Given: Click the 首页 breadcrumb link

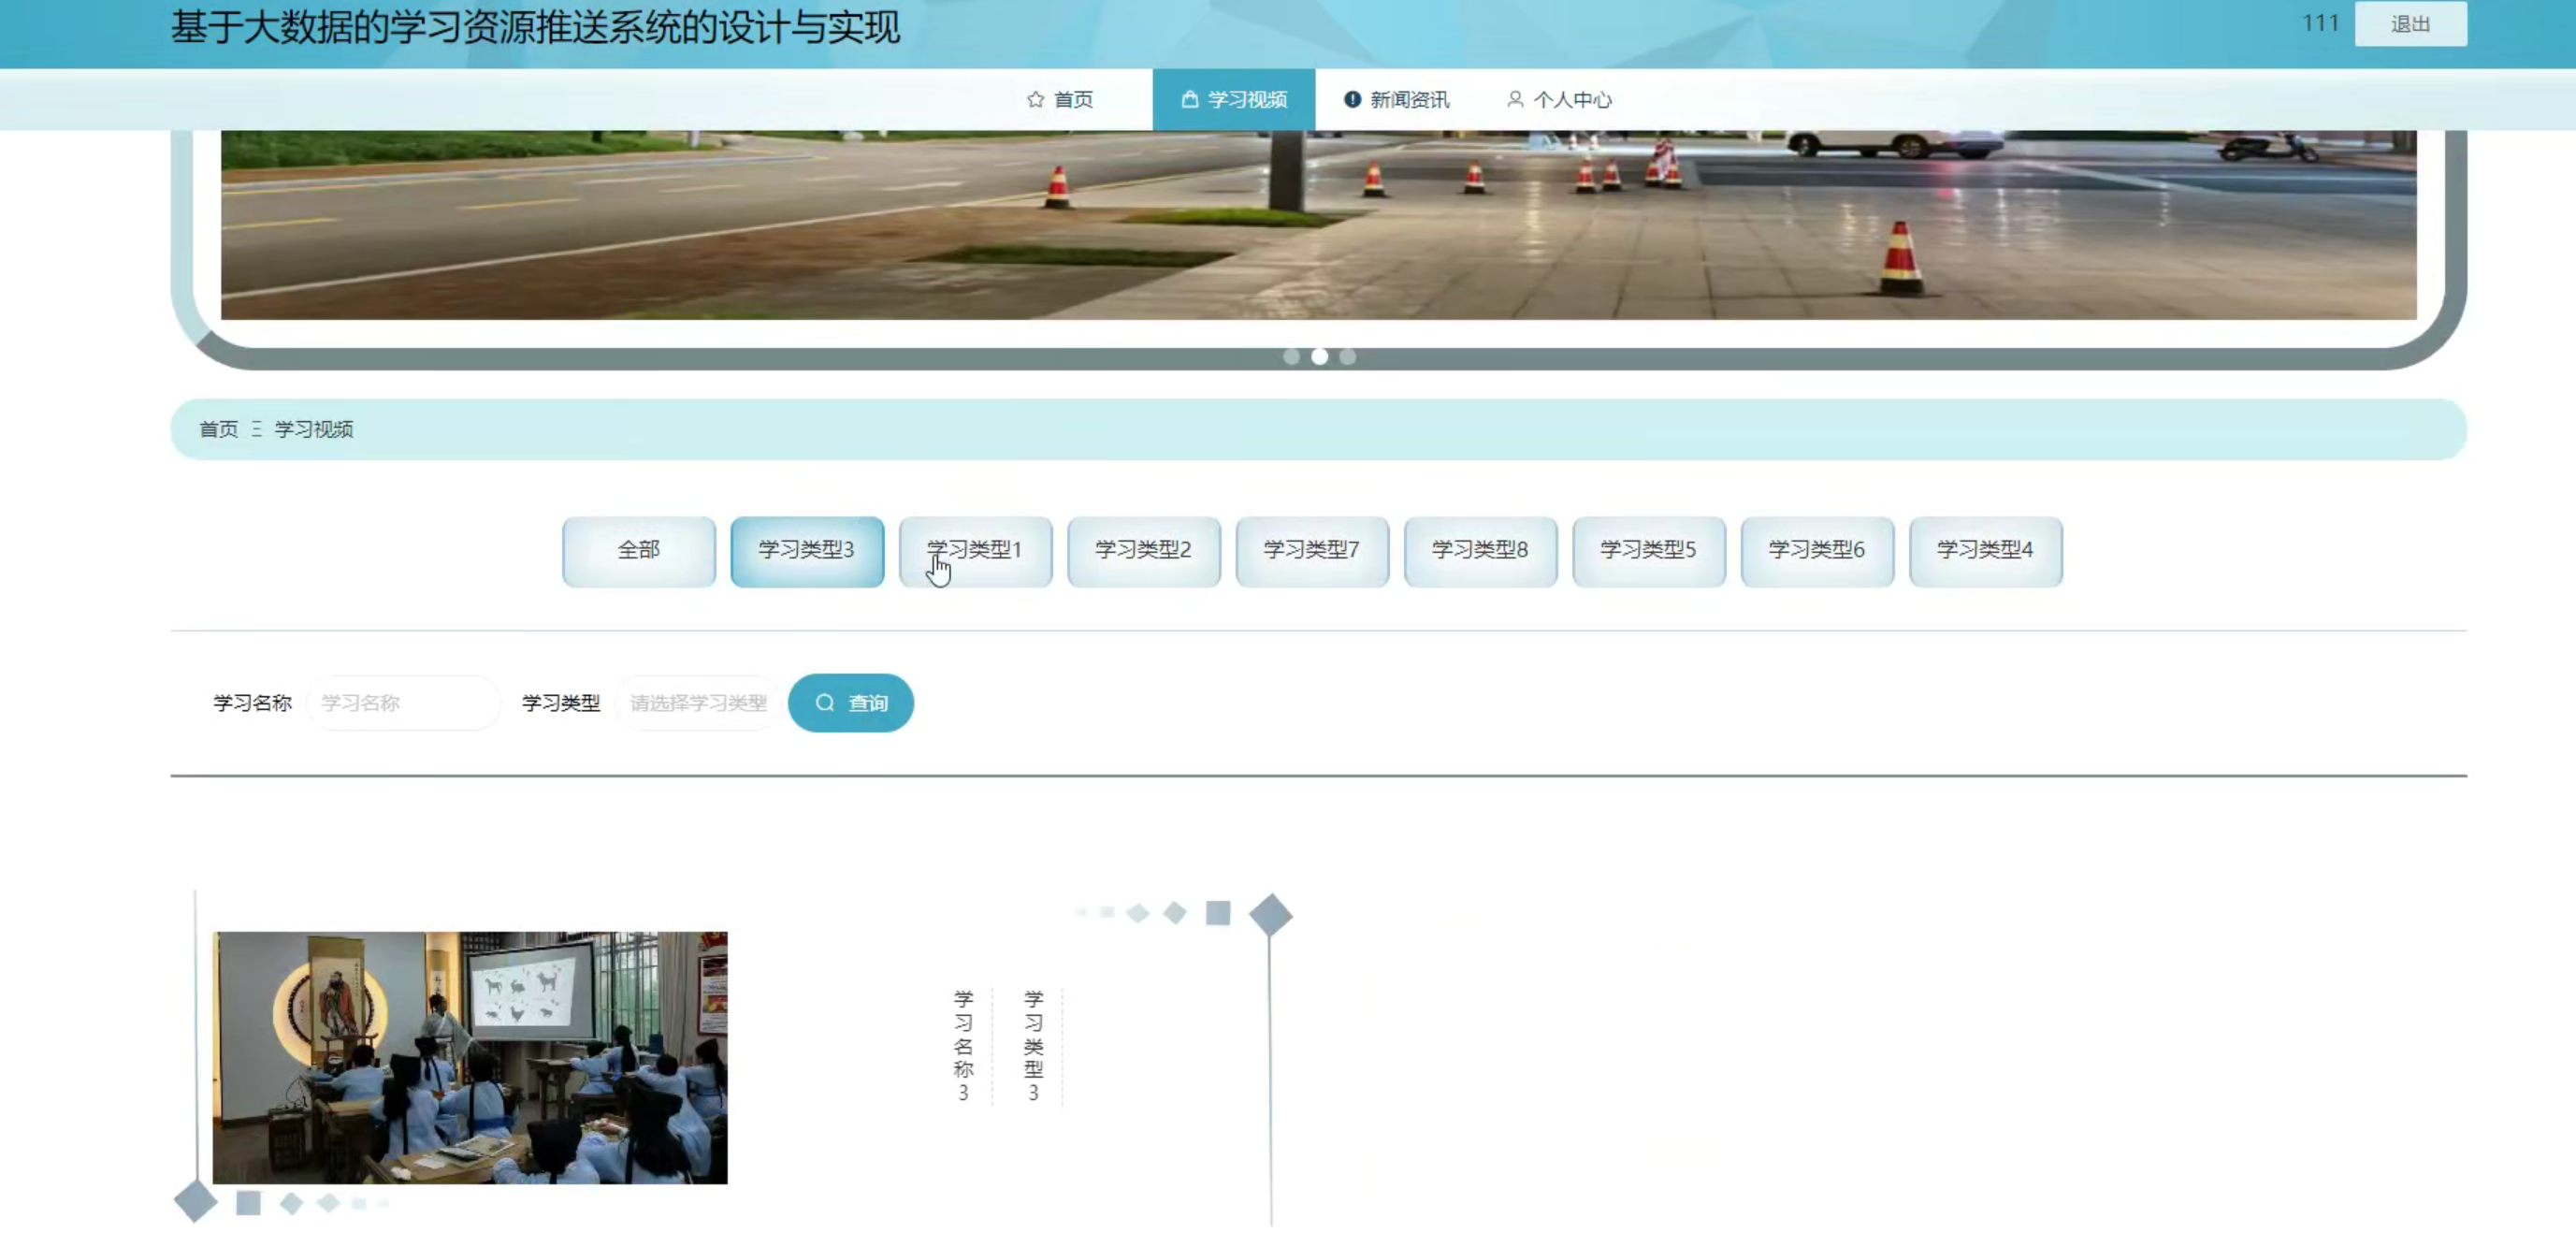Looking at the screenshot, I should tap(219, 429).
